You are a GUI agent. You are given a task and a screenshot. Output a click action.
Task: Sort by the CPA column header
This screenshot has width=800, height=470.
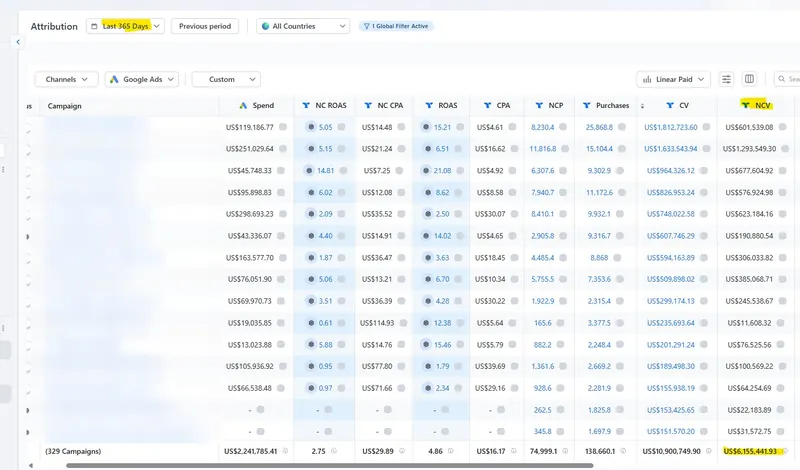coord(503,106)
